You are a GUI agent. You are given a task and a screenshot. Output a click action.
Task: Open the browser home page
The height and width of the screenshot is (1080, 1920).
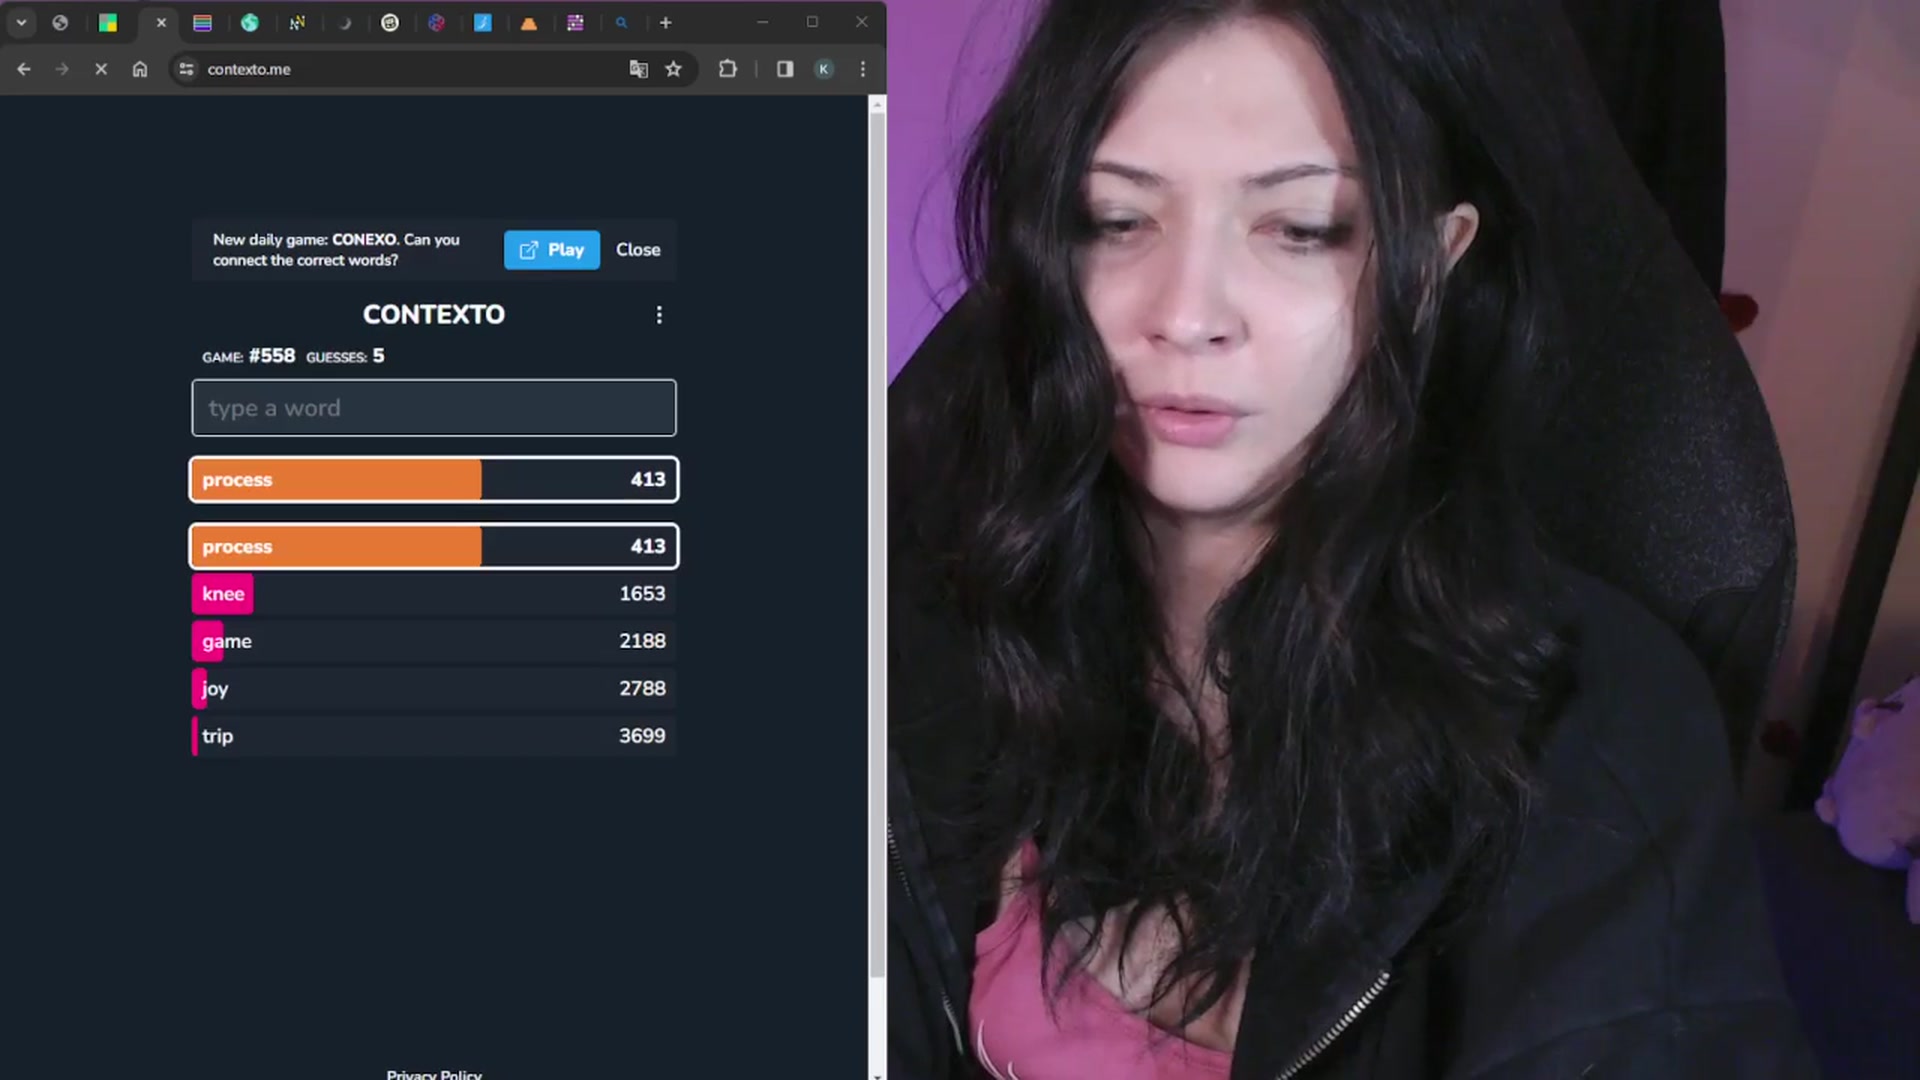[x=140, y=69]
